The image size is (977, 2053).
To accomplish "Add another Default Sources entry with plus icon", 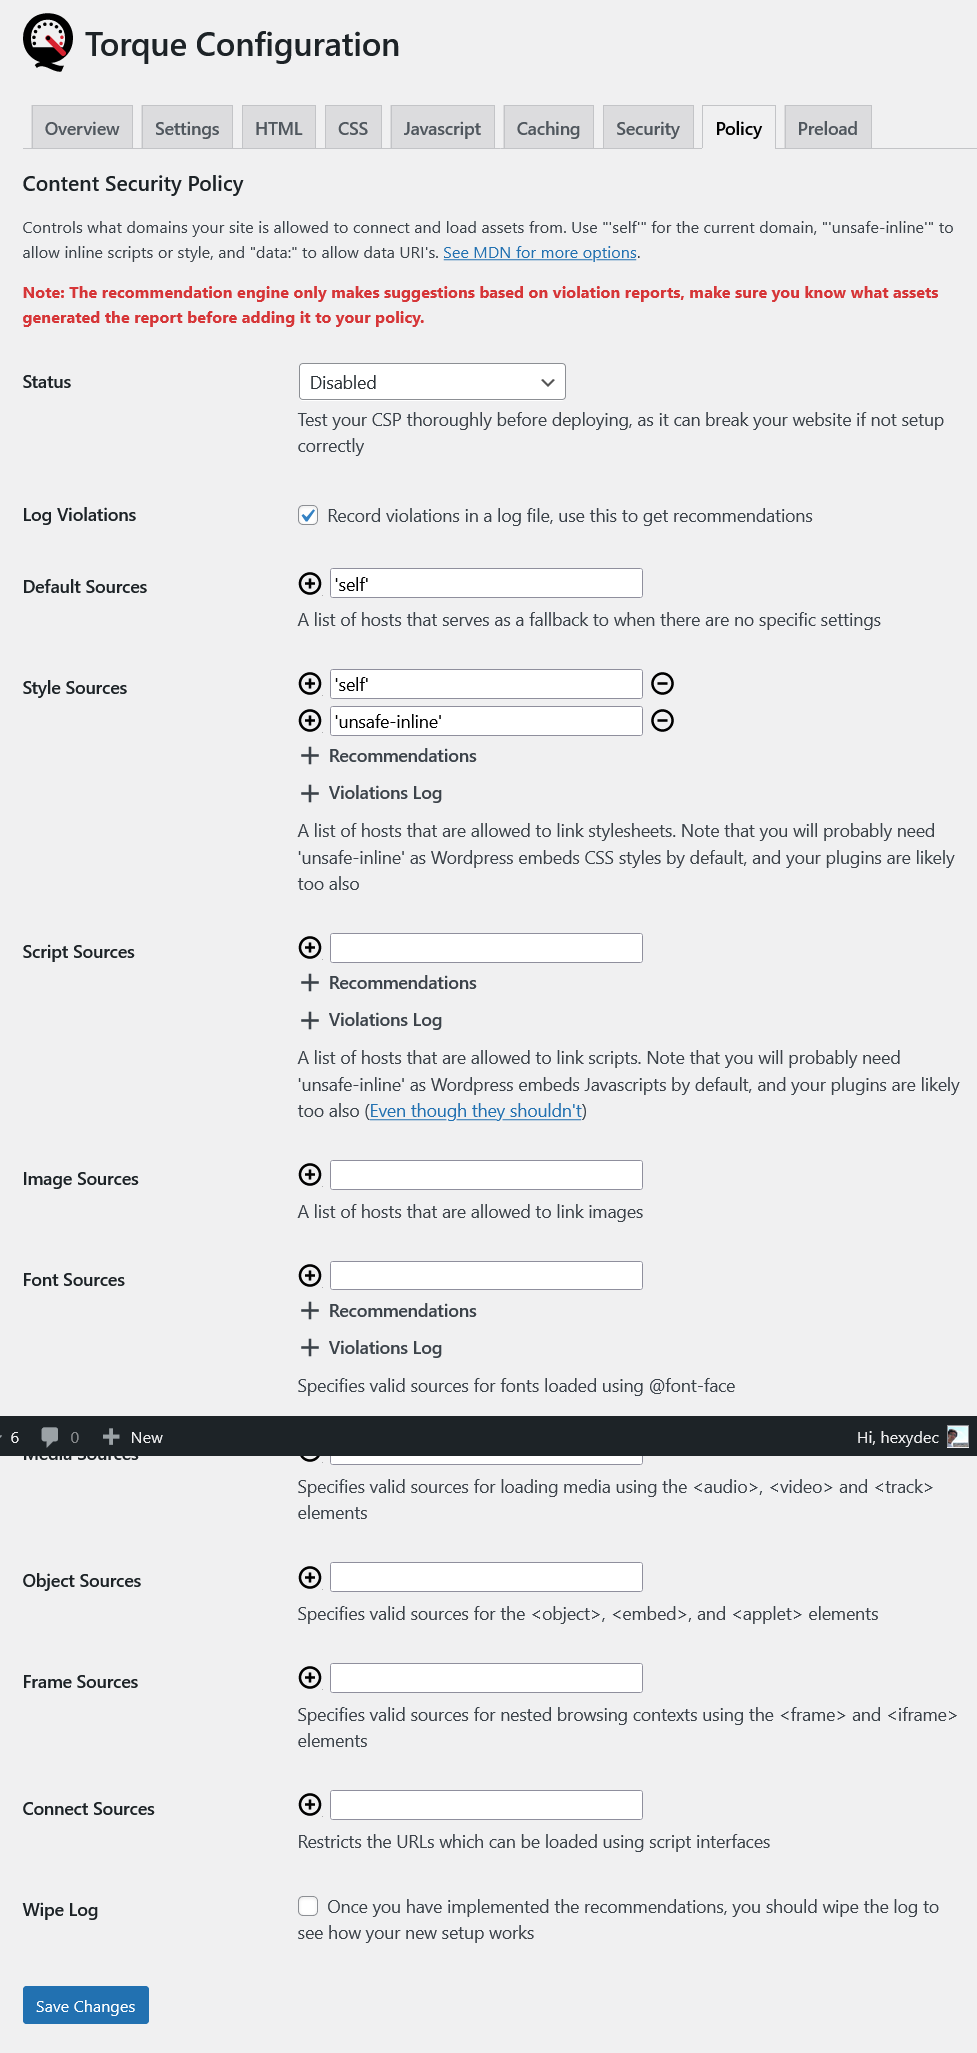I will tap(310, 583).
